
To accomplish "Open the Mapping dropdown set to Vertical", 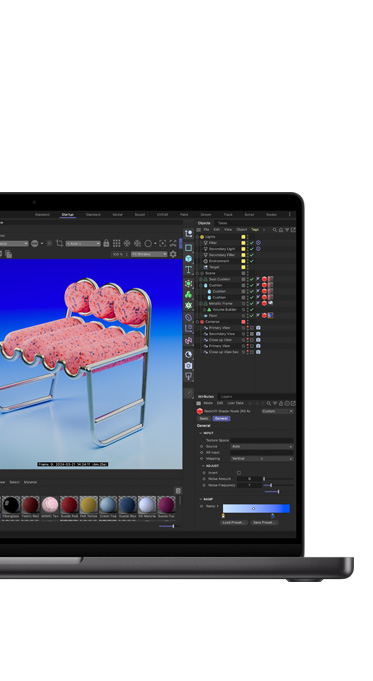I will (x=261, y=459).
